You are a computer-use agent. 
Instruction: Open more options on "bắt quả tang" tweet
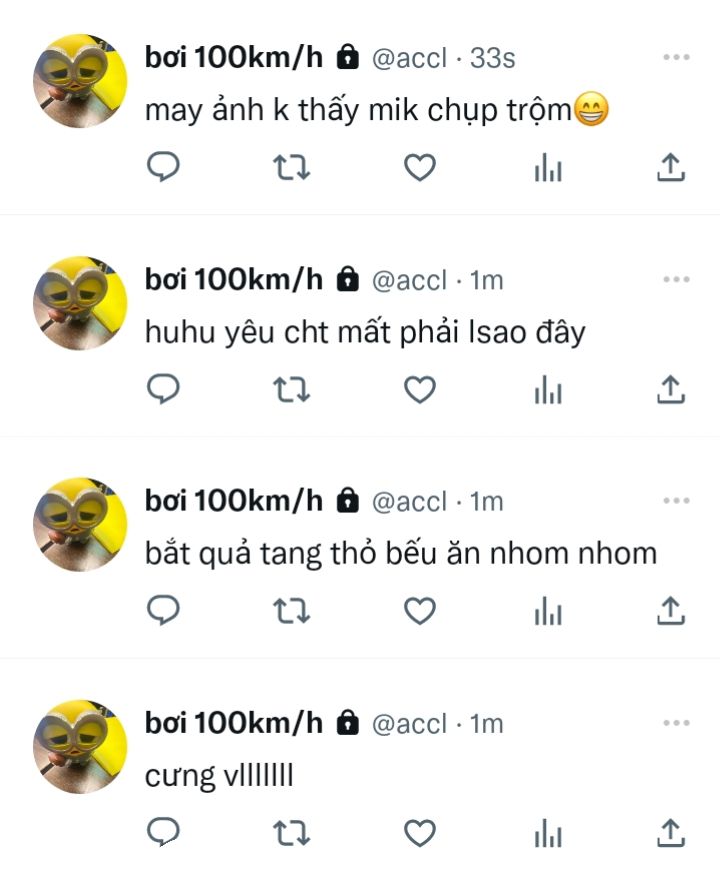[676, 500]
